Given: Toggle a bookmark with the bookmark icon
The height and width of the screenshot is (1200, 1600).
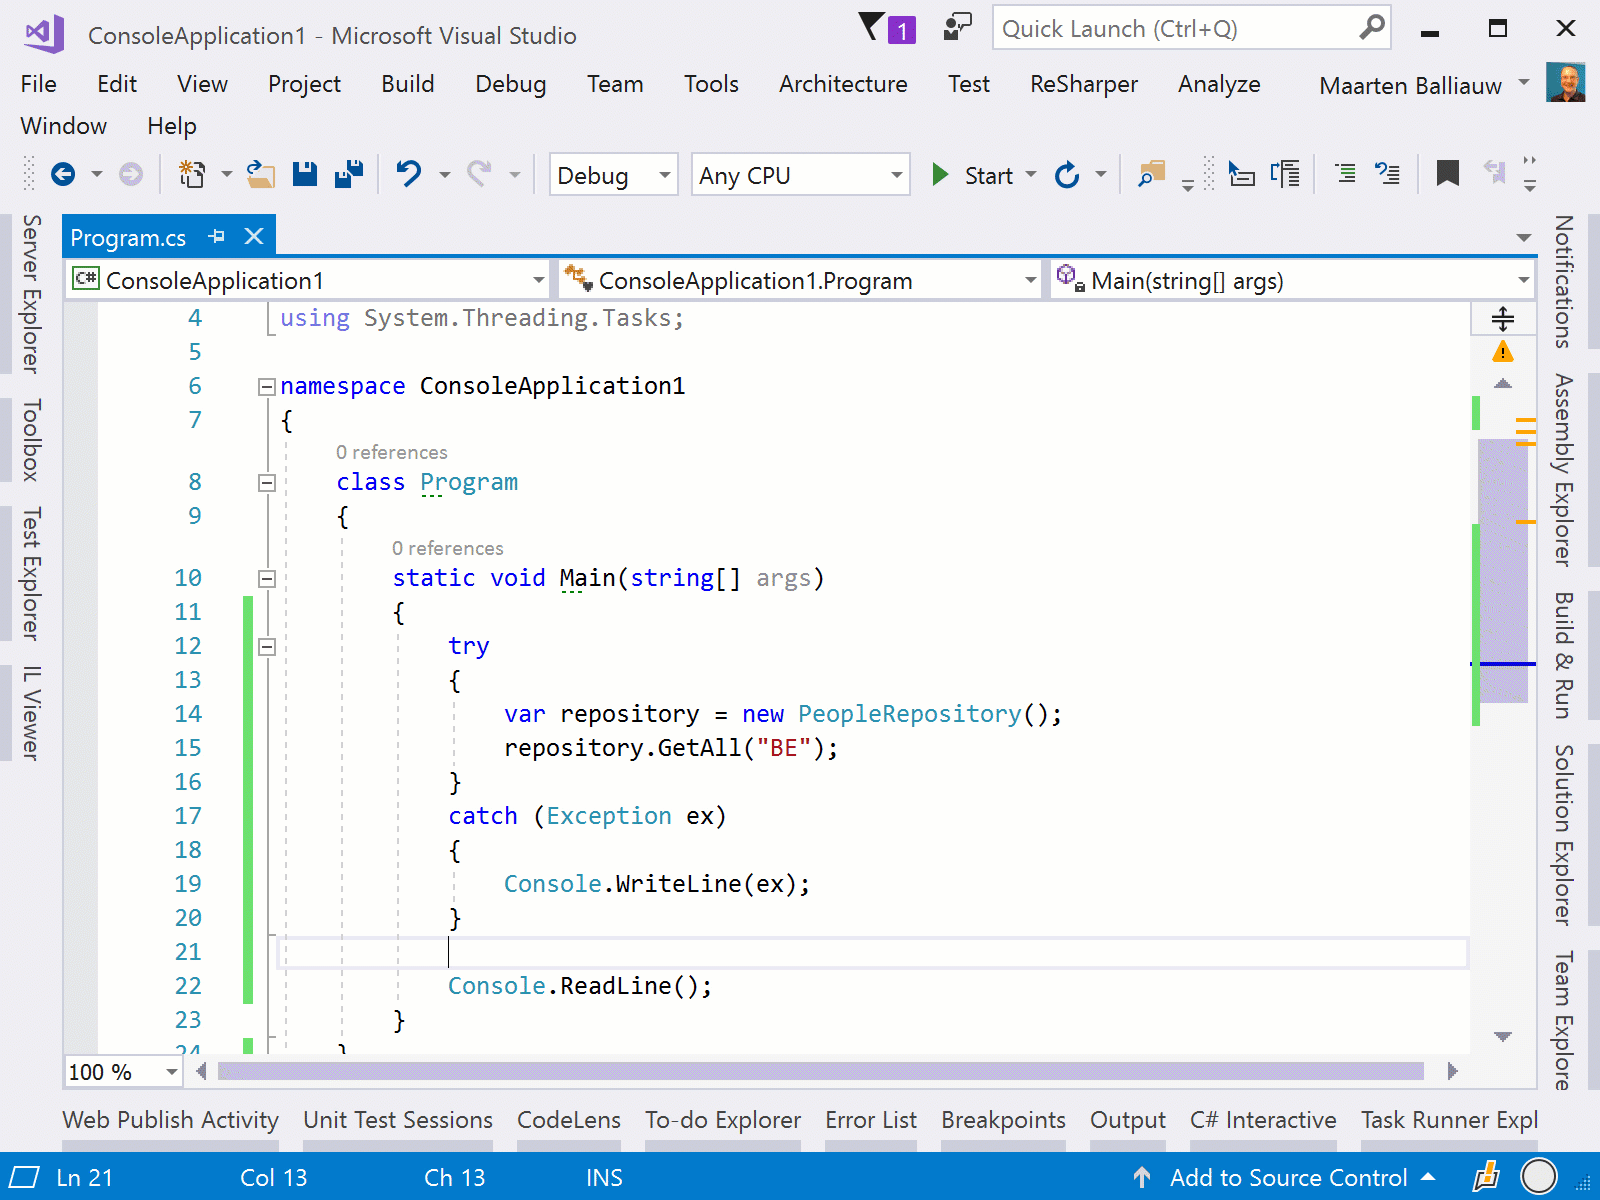Looking at the screenshot, I should click(1447, 173).
